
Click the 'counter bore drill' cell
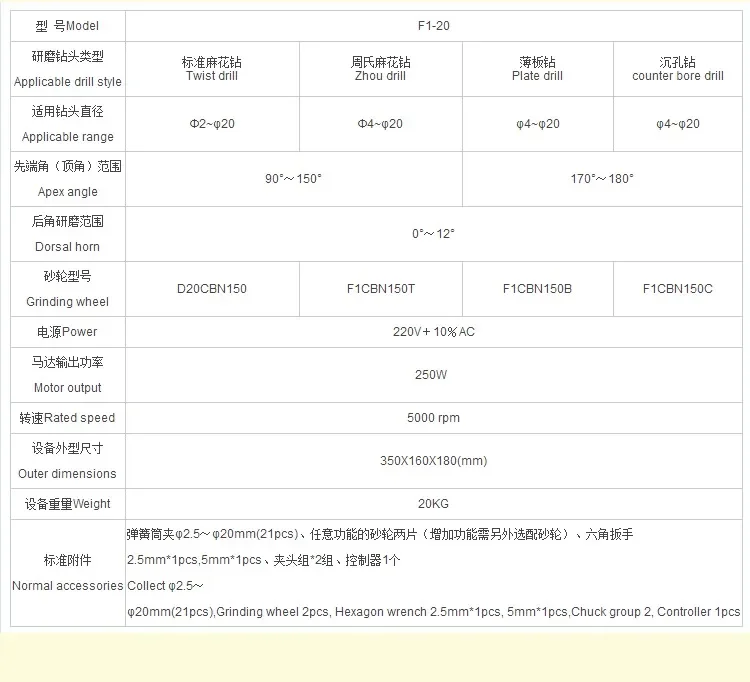coord(678,69)
